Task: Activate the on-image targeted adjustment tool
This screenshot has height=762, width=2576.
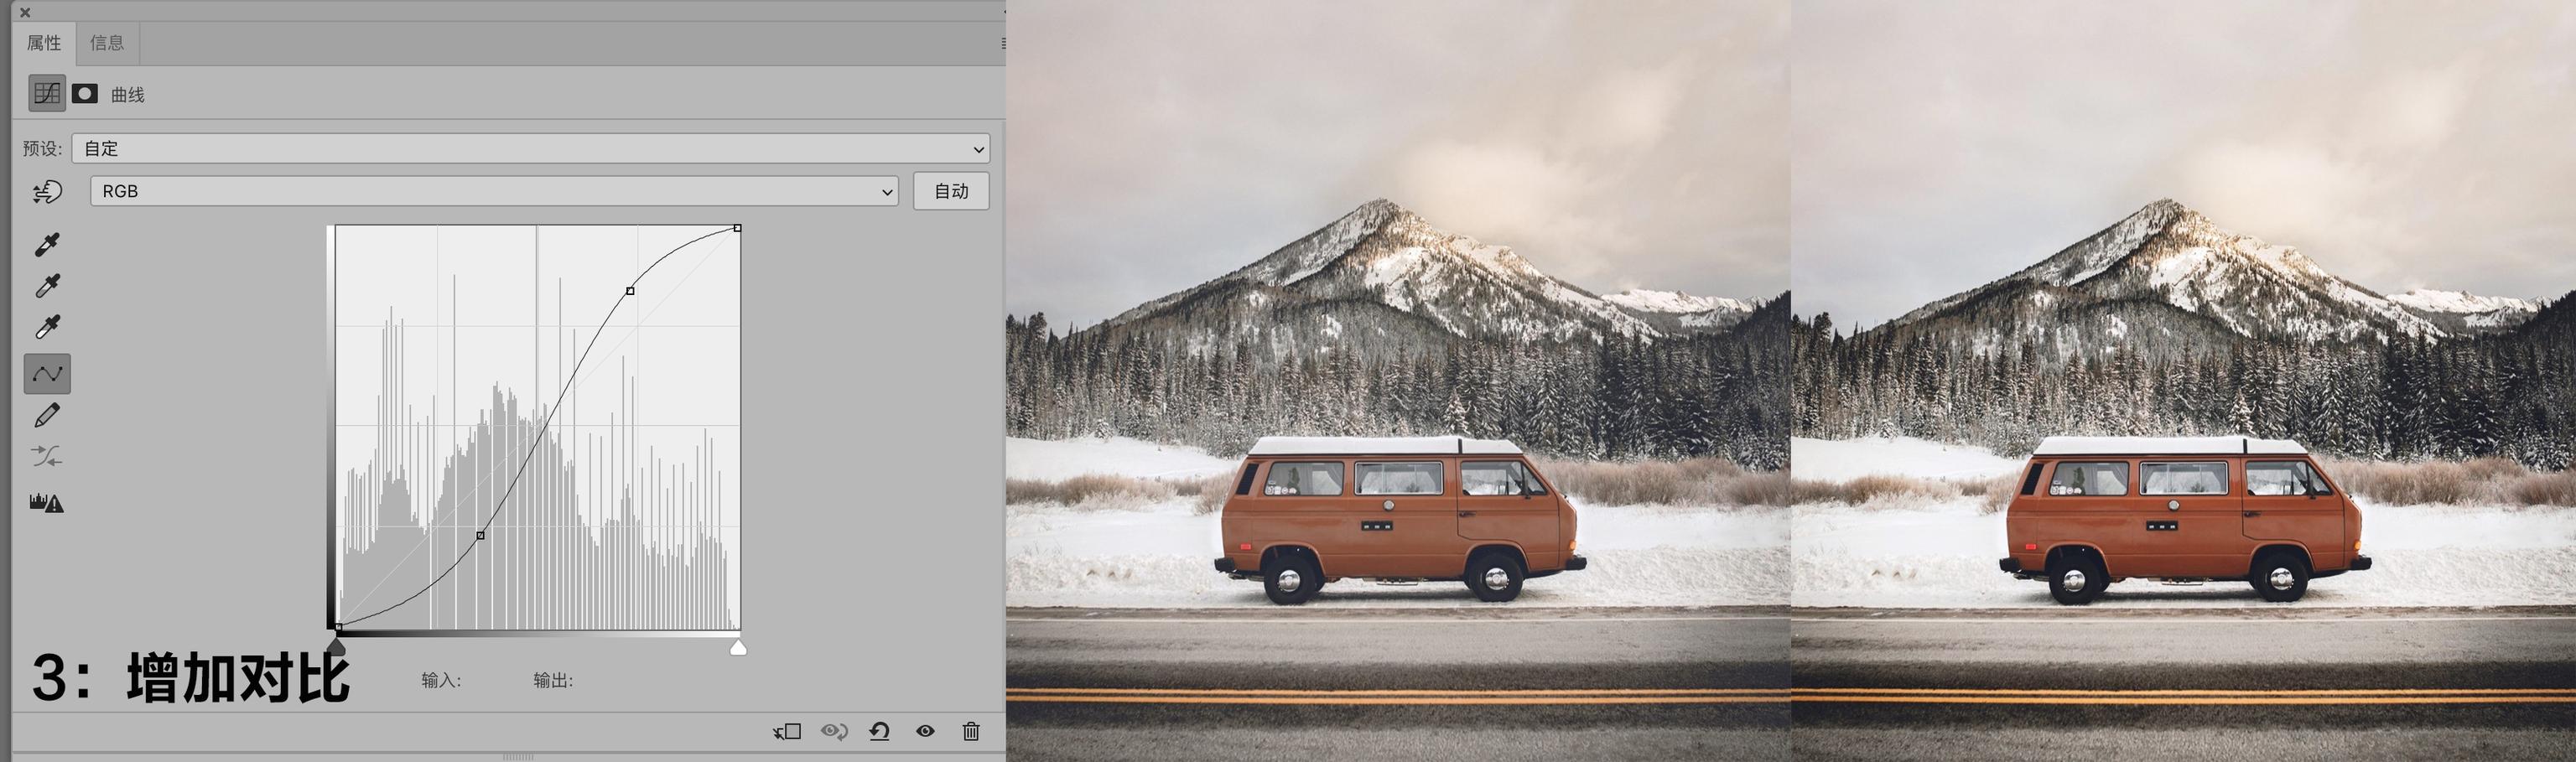Action: (47, 191)
